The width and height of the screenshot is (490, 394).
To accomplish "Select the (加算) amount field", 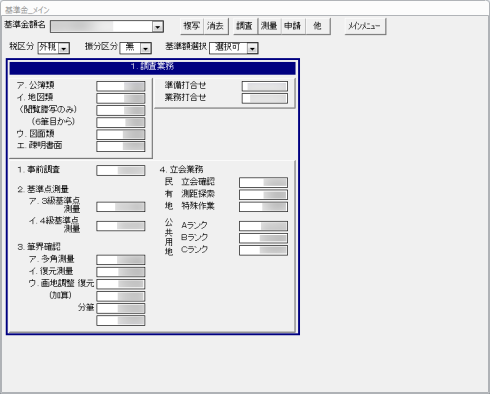I will point(121,296).
